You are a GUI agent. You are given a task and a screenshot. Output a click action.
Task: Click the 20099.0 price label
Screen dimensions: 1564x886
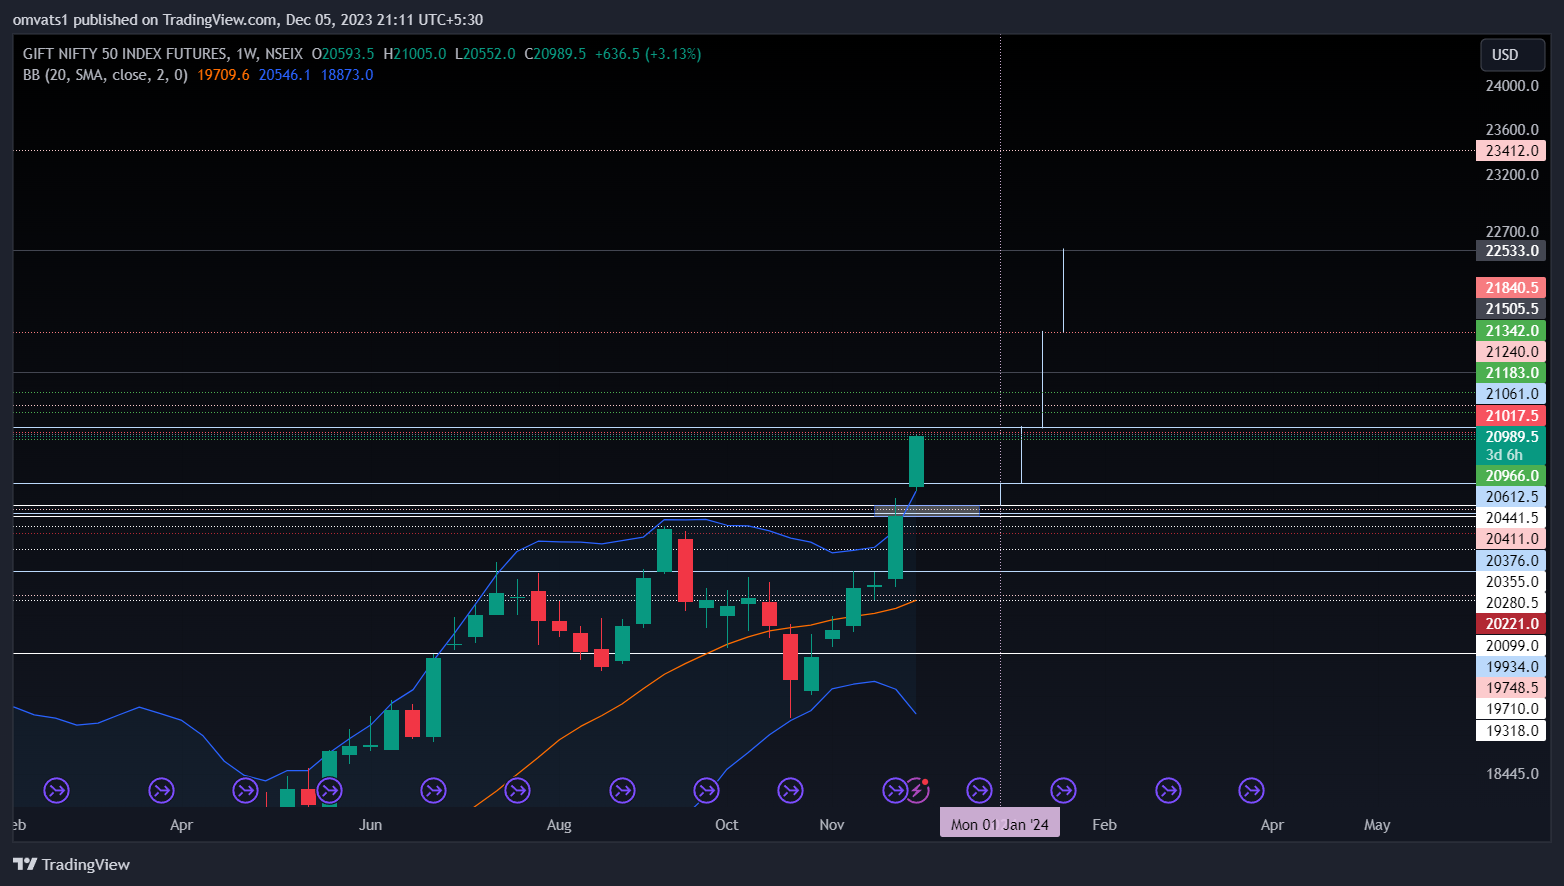(x=1511, y=646)
